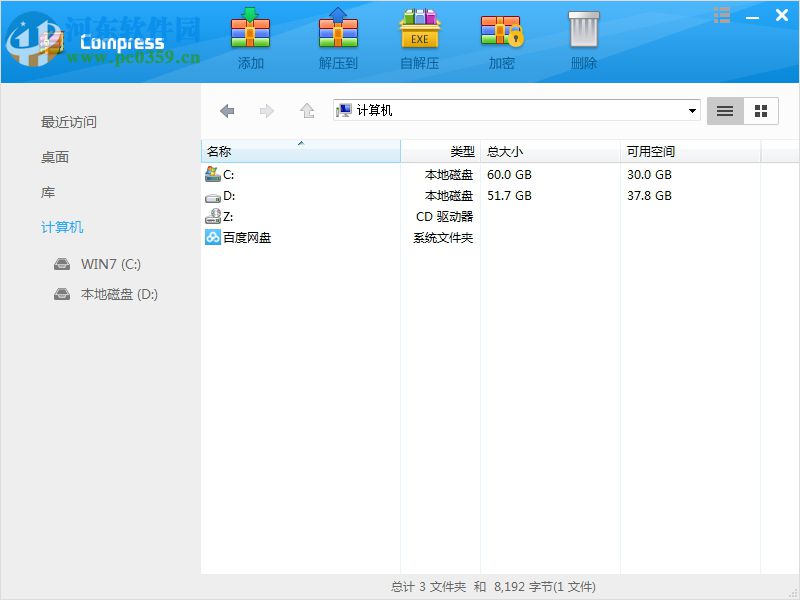
Task: Toggle the main menu hamburger icon
Action: 722,14
